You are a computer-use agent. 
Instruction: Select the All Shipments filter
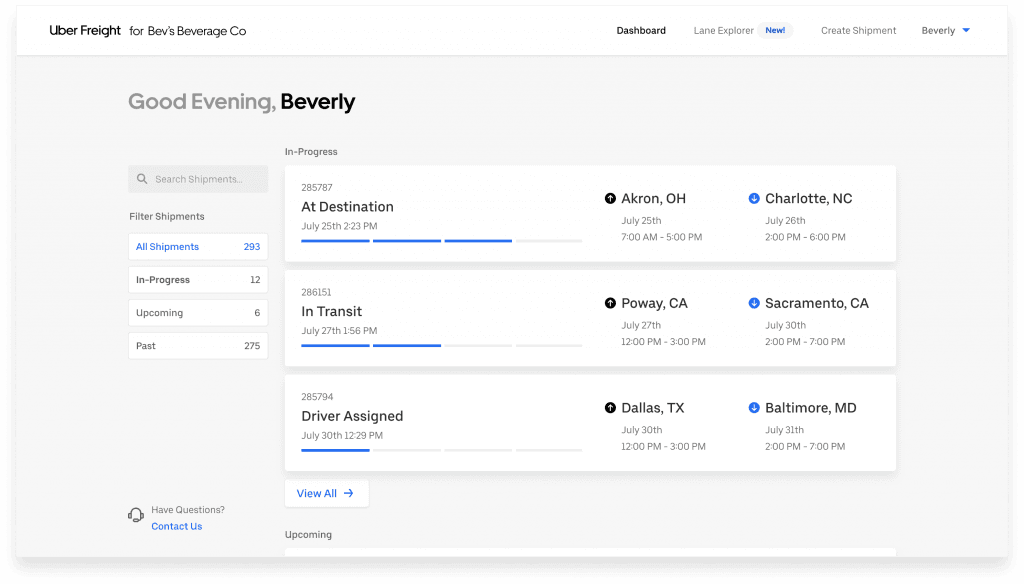point(198,247)
